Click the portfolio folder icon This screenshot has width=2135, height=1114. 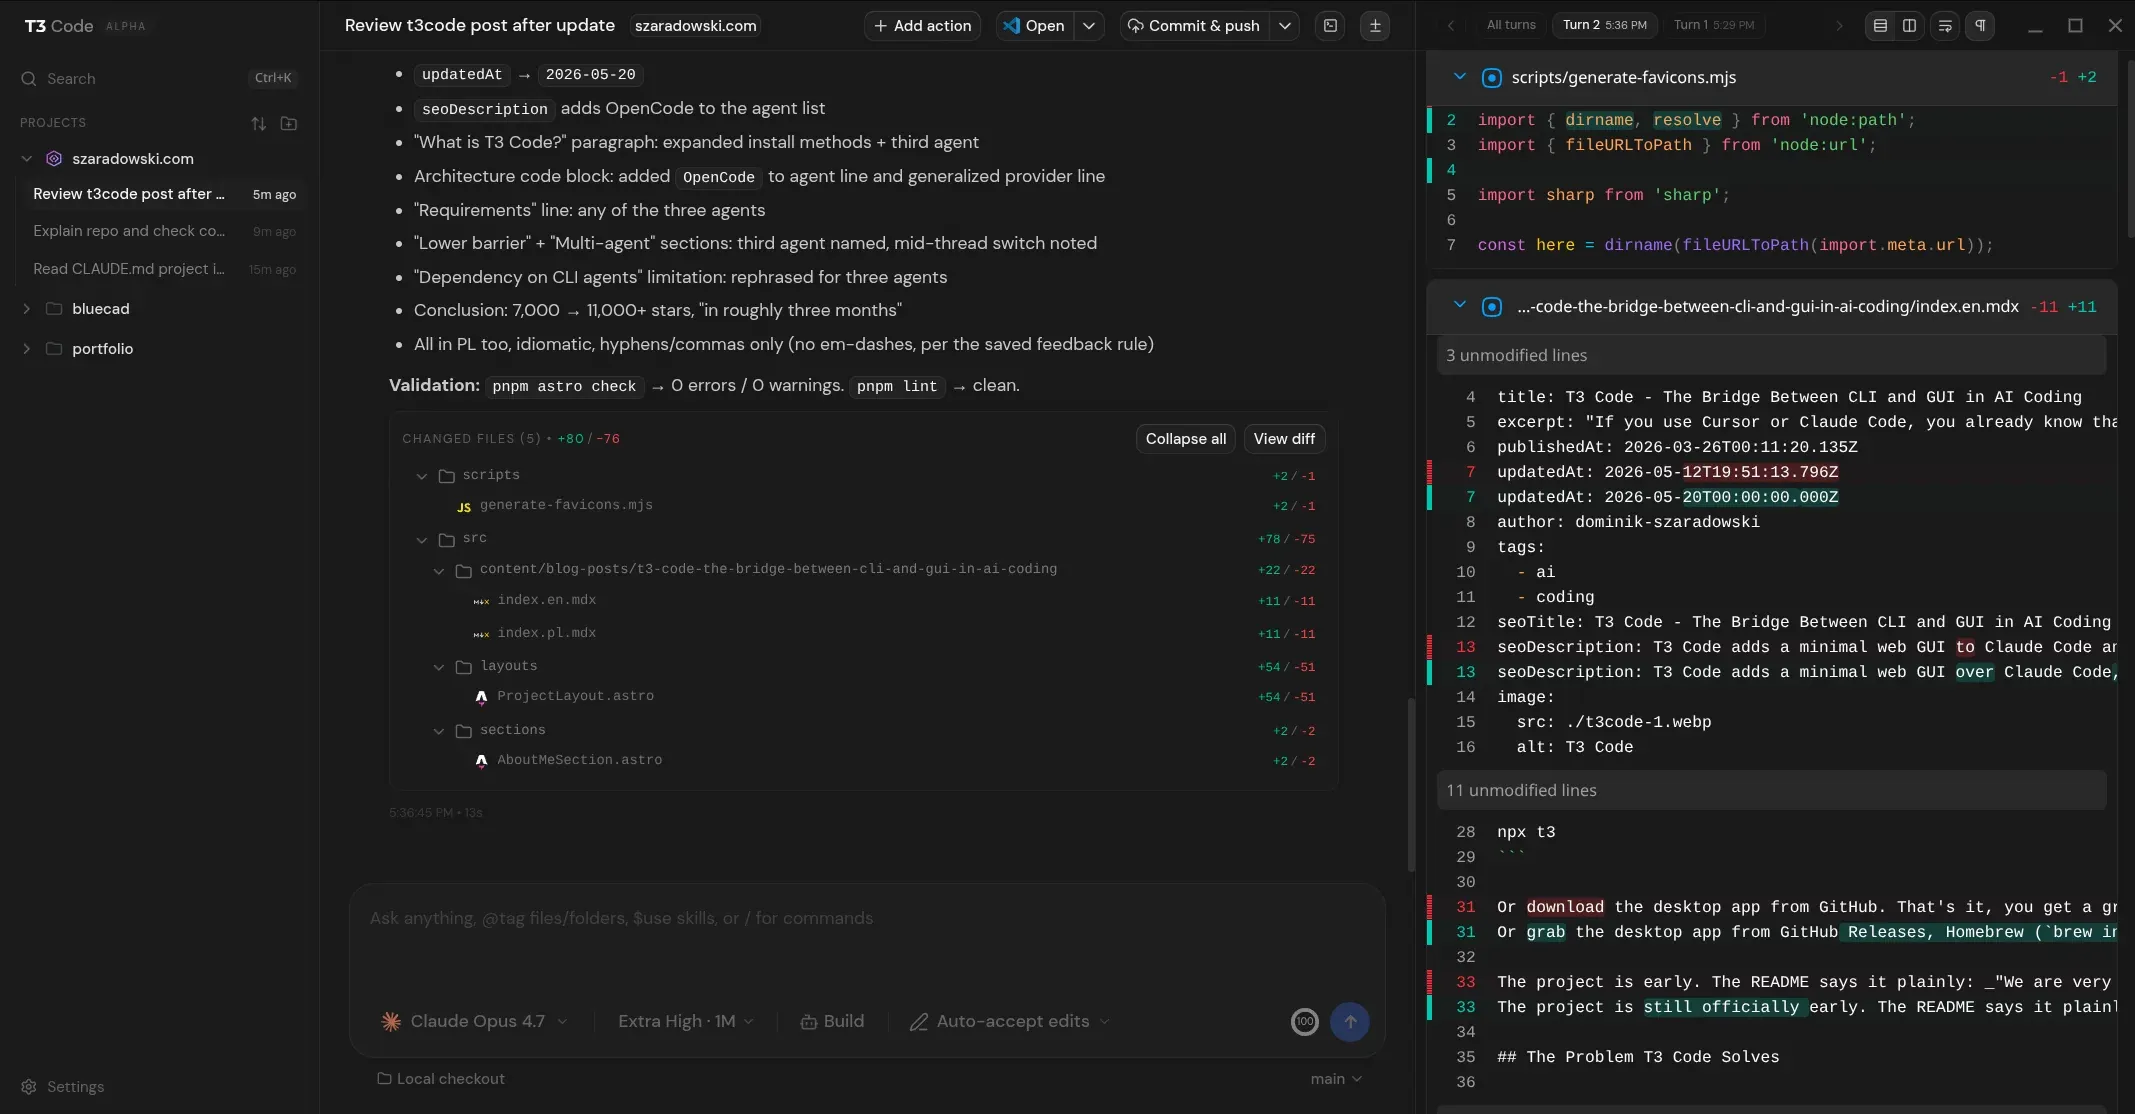coord(54,349)
